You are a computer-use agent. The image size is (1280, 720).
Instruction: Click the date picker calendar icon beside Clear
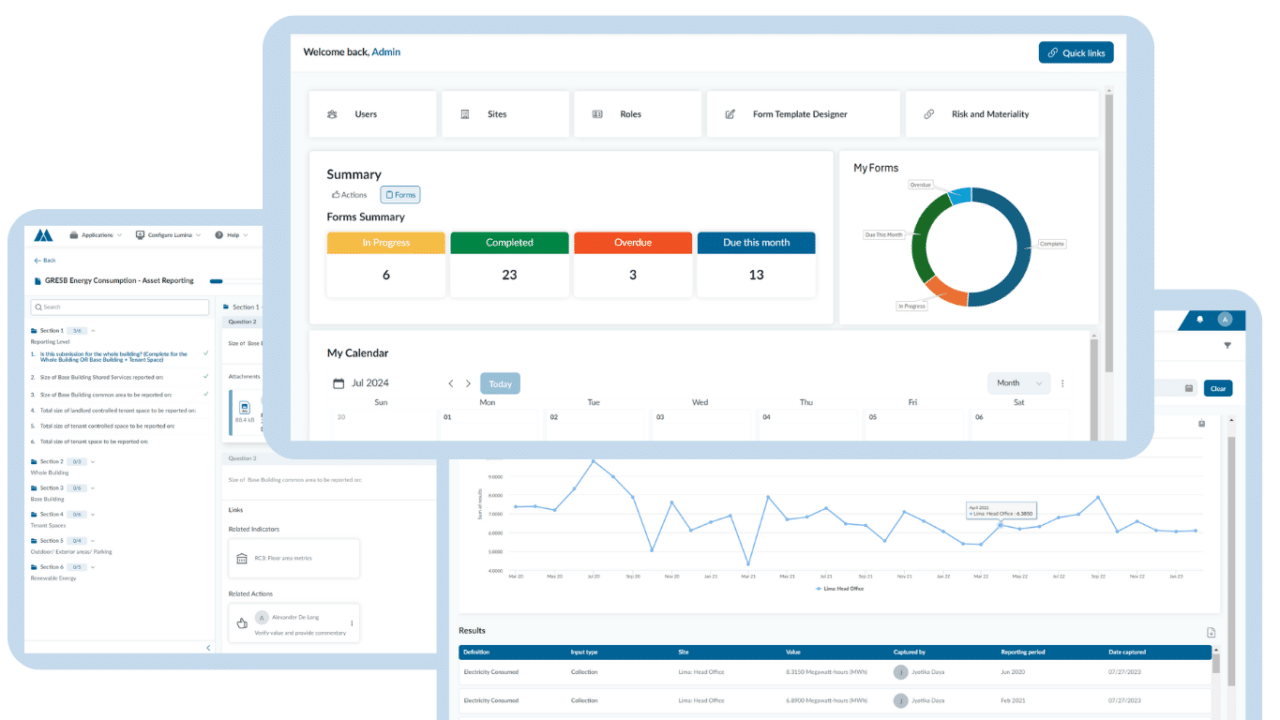[1189, 388]
